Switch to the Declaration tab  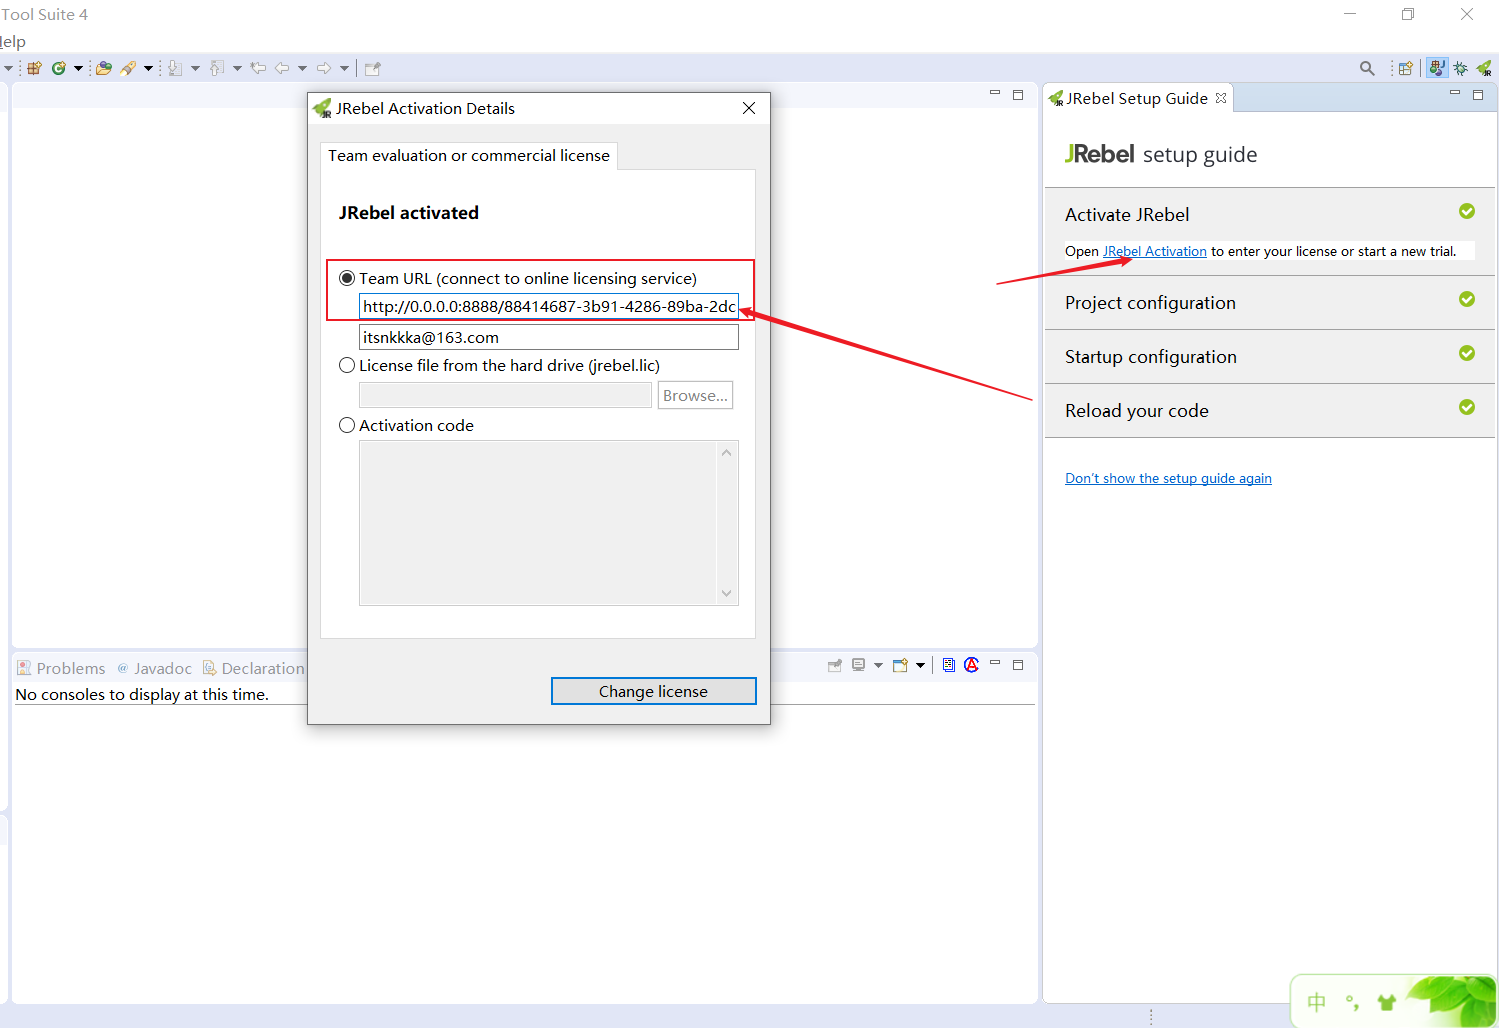[253, 668]
